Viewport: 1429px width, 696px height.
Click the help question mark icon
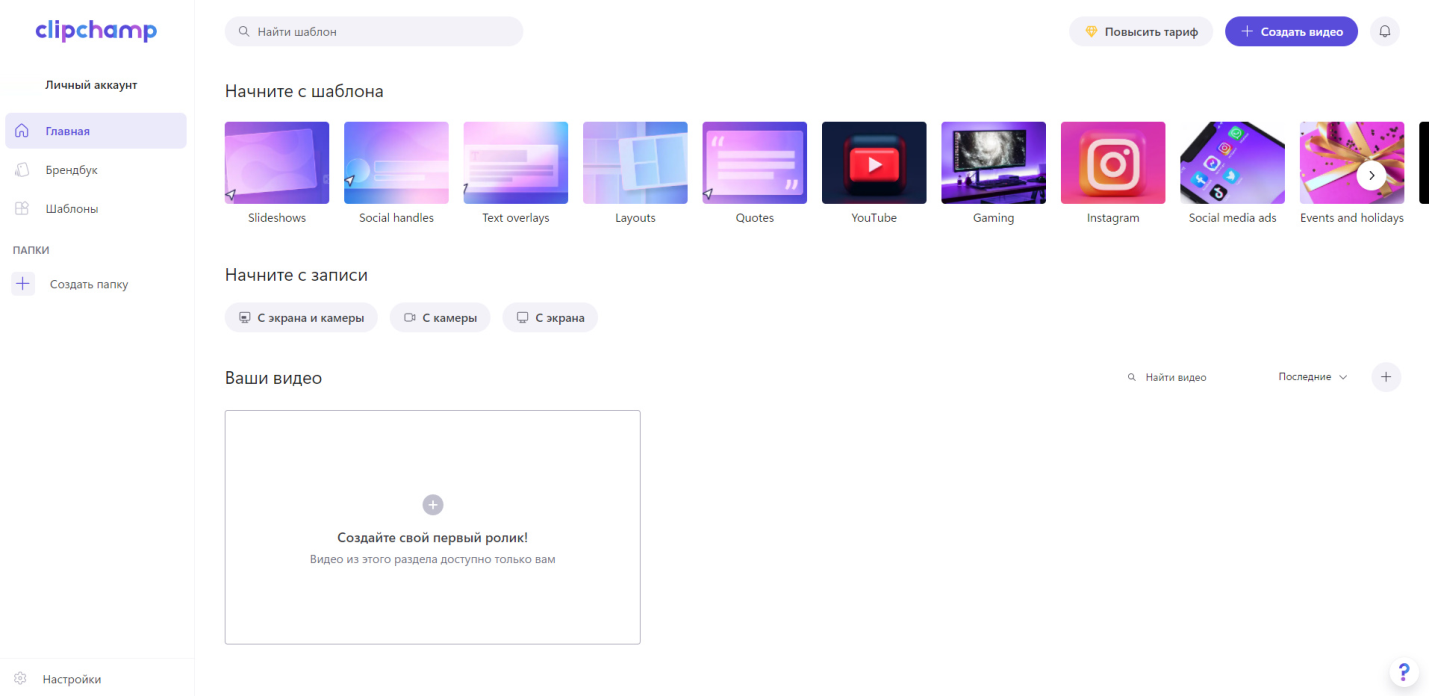tap(1404, 671)
